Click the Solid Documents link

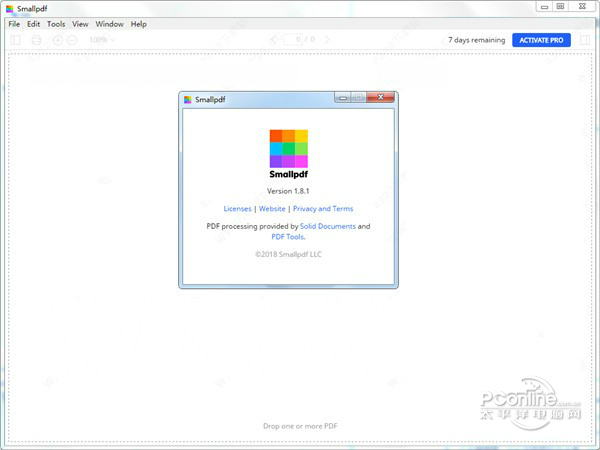tap(328, 226)
